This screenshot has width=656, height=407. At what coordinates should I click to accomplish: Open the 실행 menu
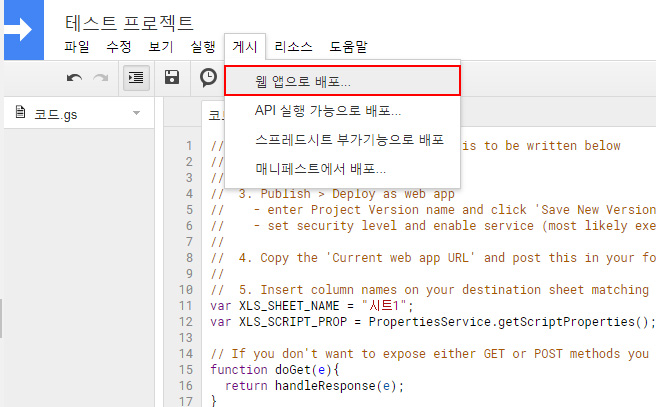(202, 47)
